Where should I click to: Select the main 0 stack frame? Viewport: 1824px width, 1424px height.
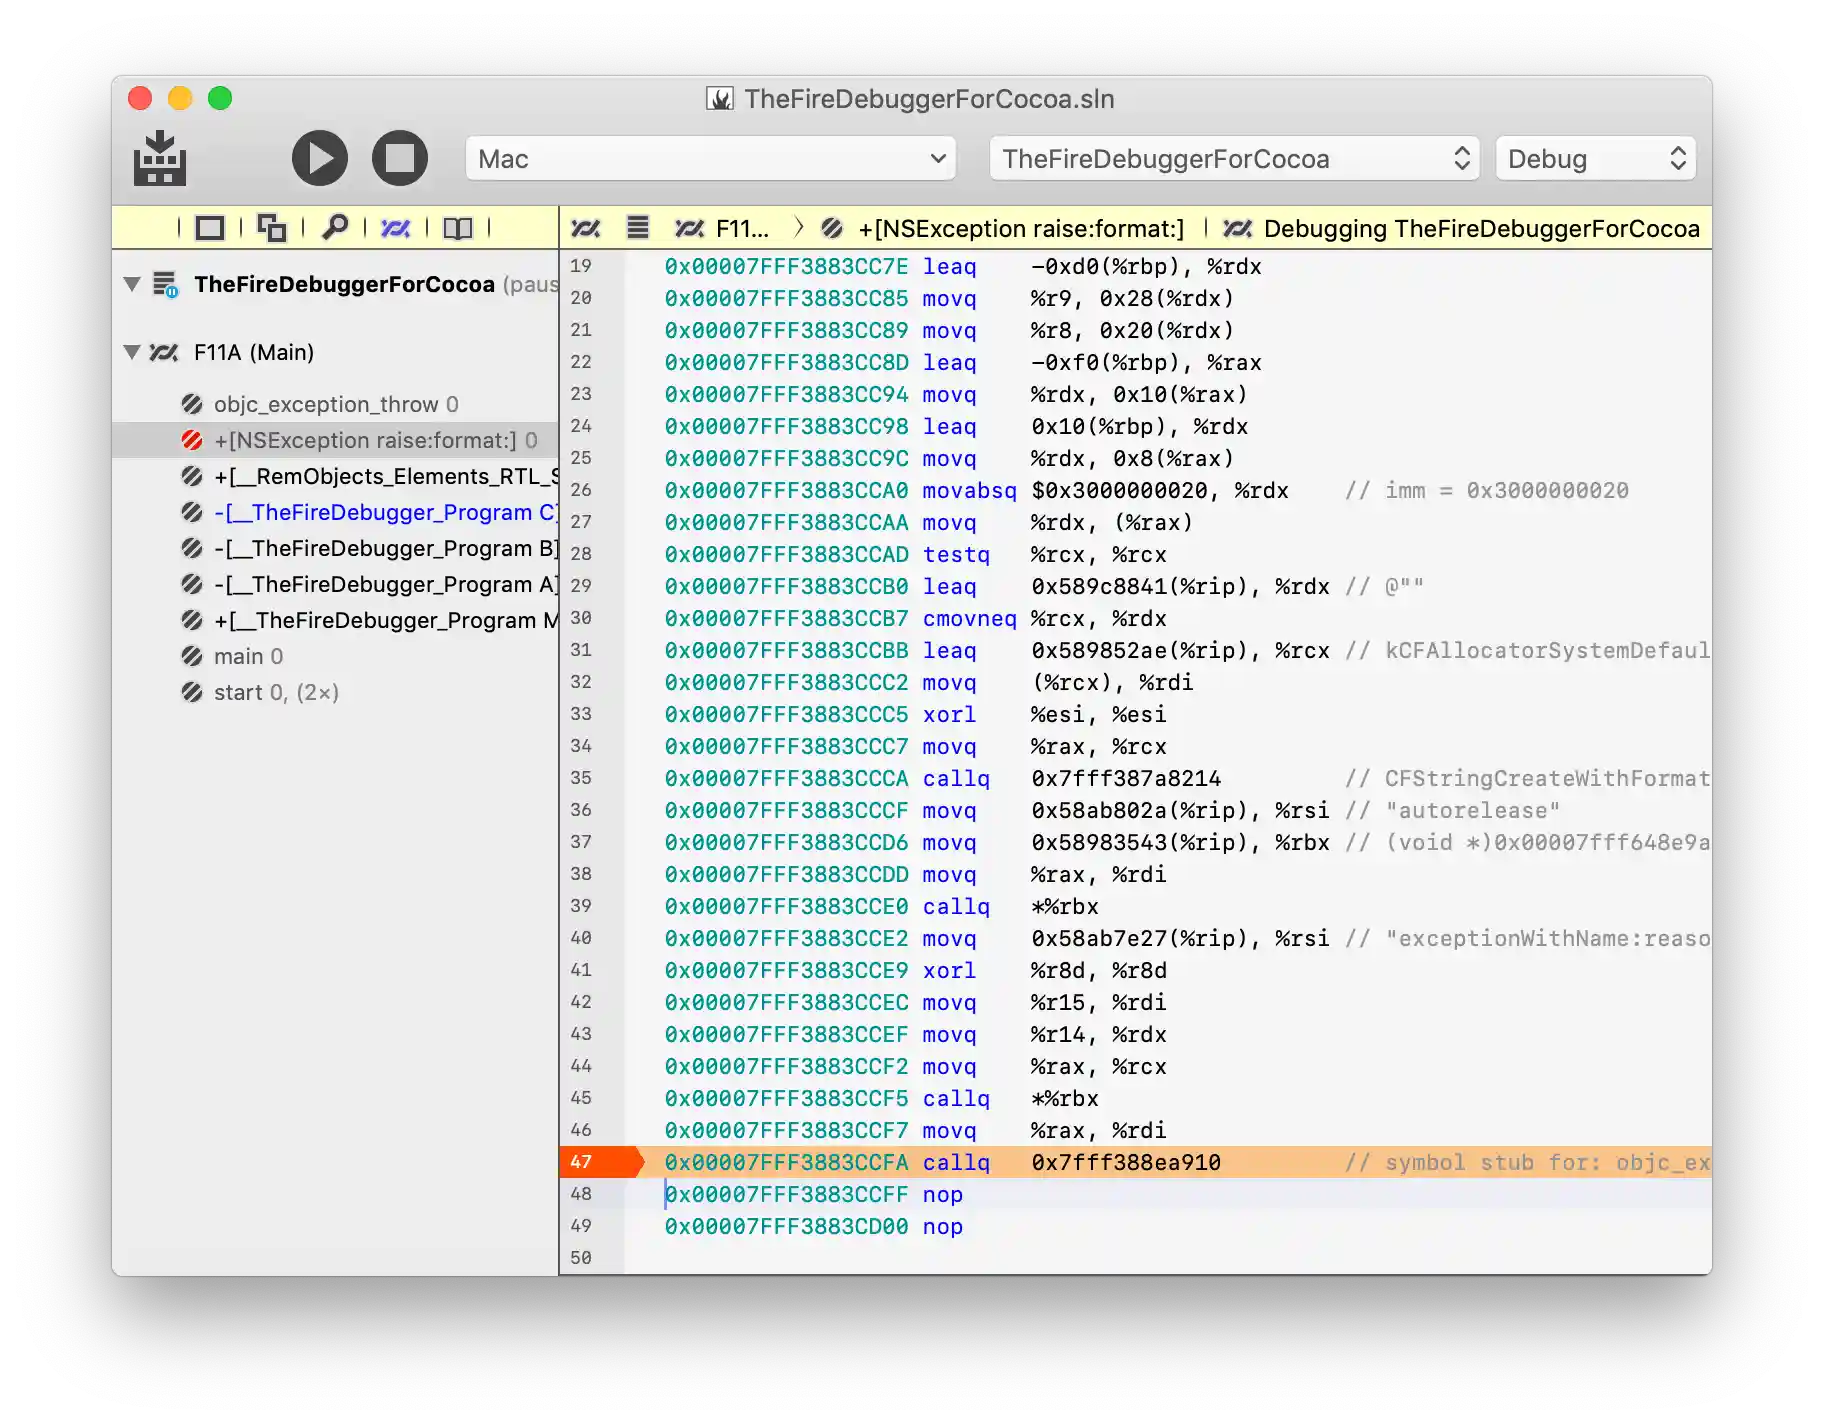pyautogui.click(x=248, y=656)
